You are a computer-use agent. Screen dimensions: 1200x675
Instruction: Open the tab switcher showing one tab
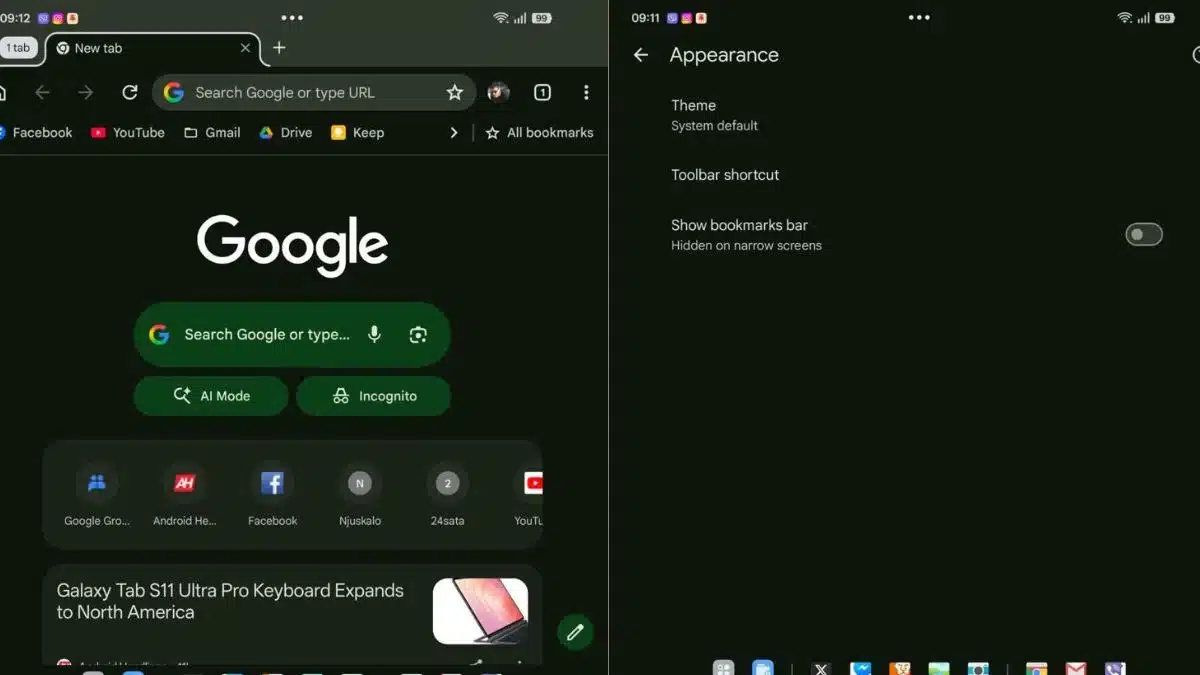tap(541, 92)
